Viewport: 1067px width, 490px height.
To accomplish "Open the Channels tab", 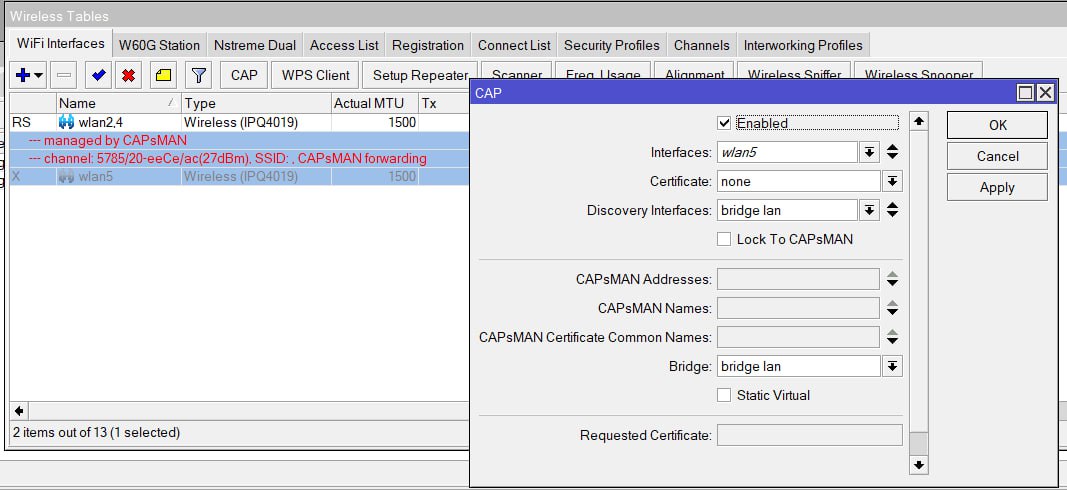I will pyautogui.click(x=702, y=46).
